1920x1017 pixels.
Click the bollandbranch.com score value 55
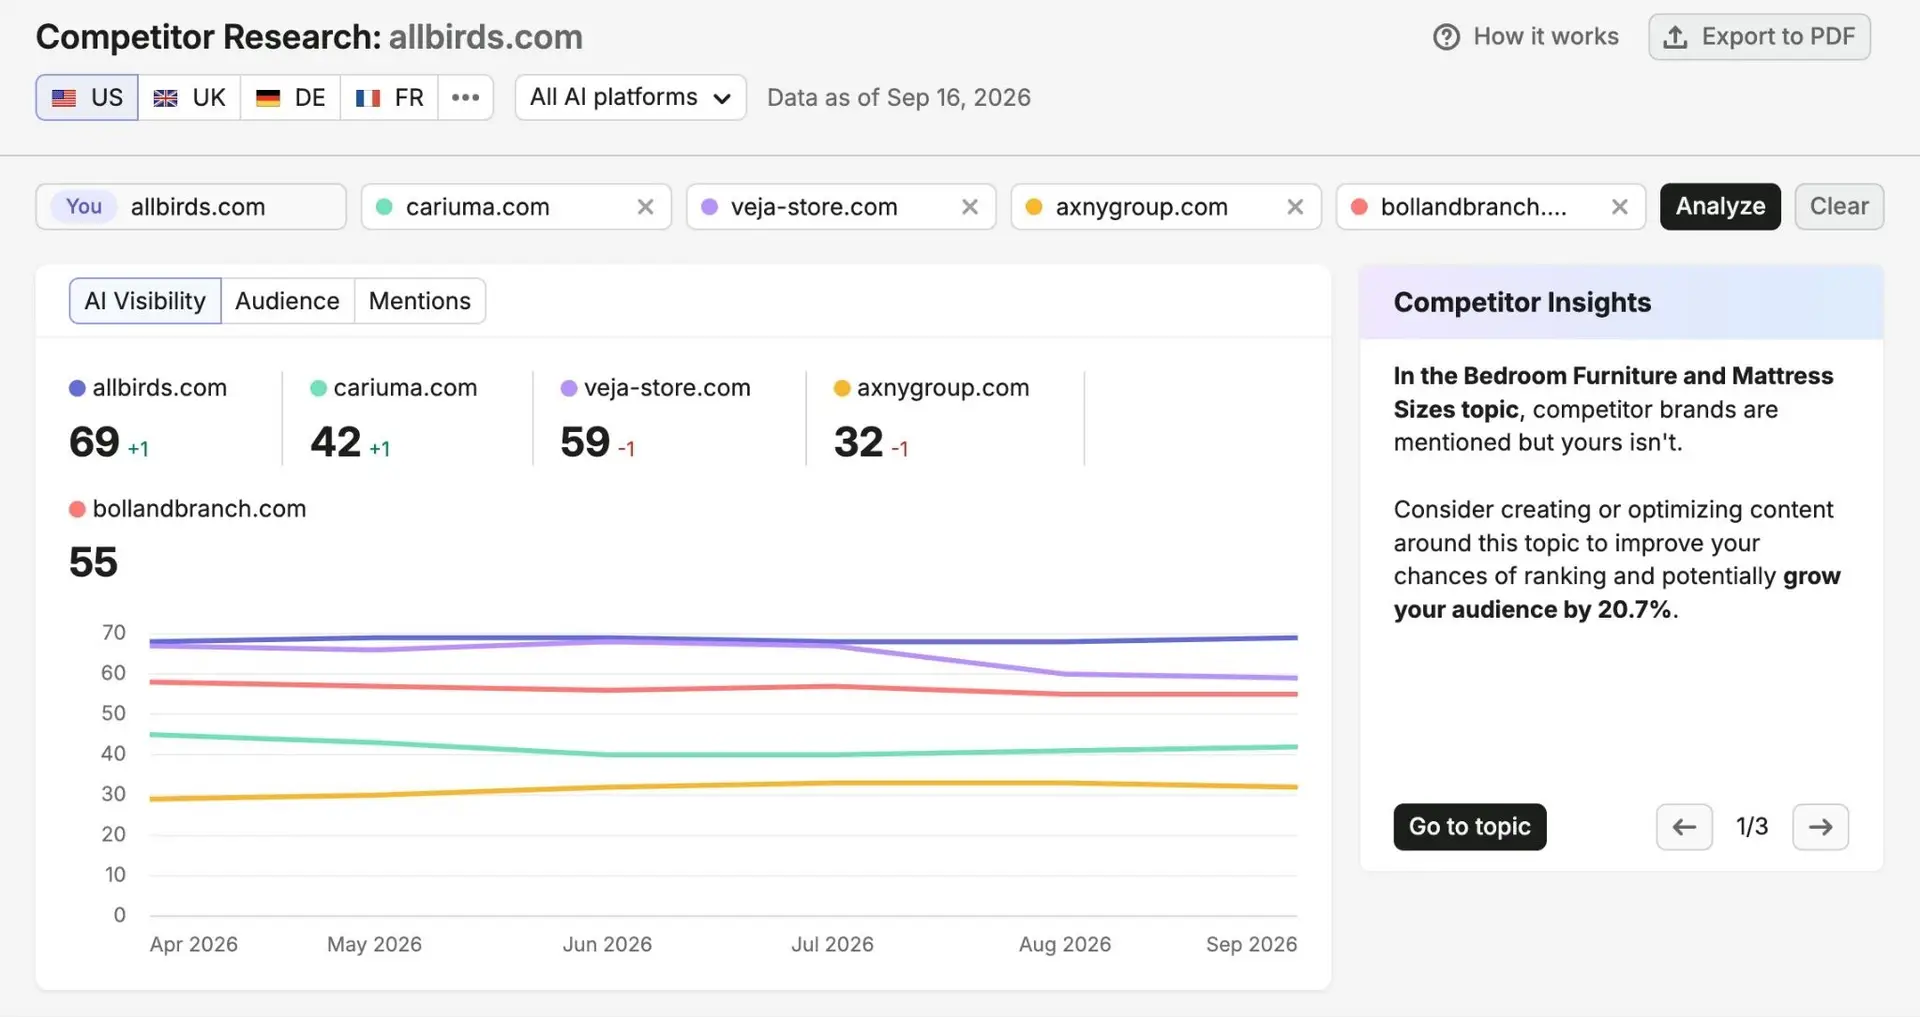pyautogui.click(x=93, y=562)
